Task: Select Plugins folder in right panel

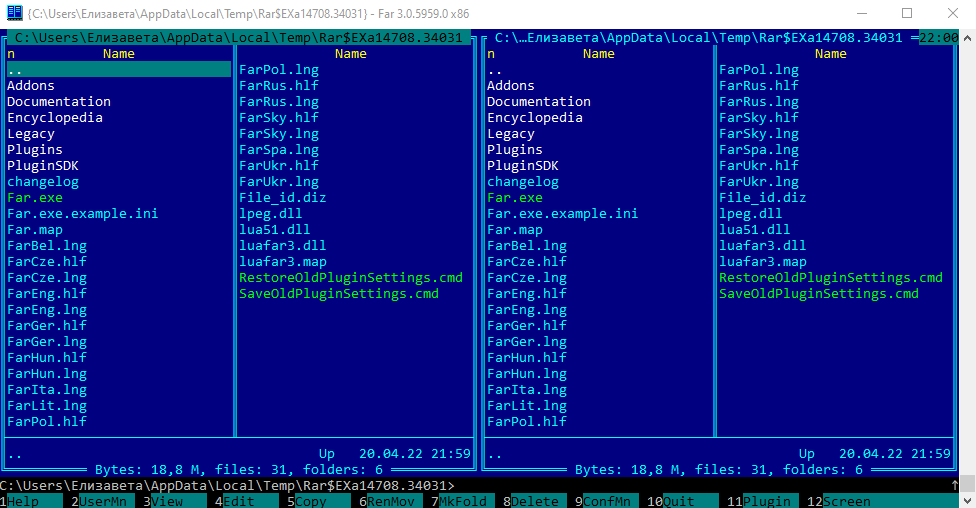Action: click(515, 150)
